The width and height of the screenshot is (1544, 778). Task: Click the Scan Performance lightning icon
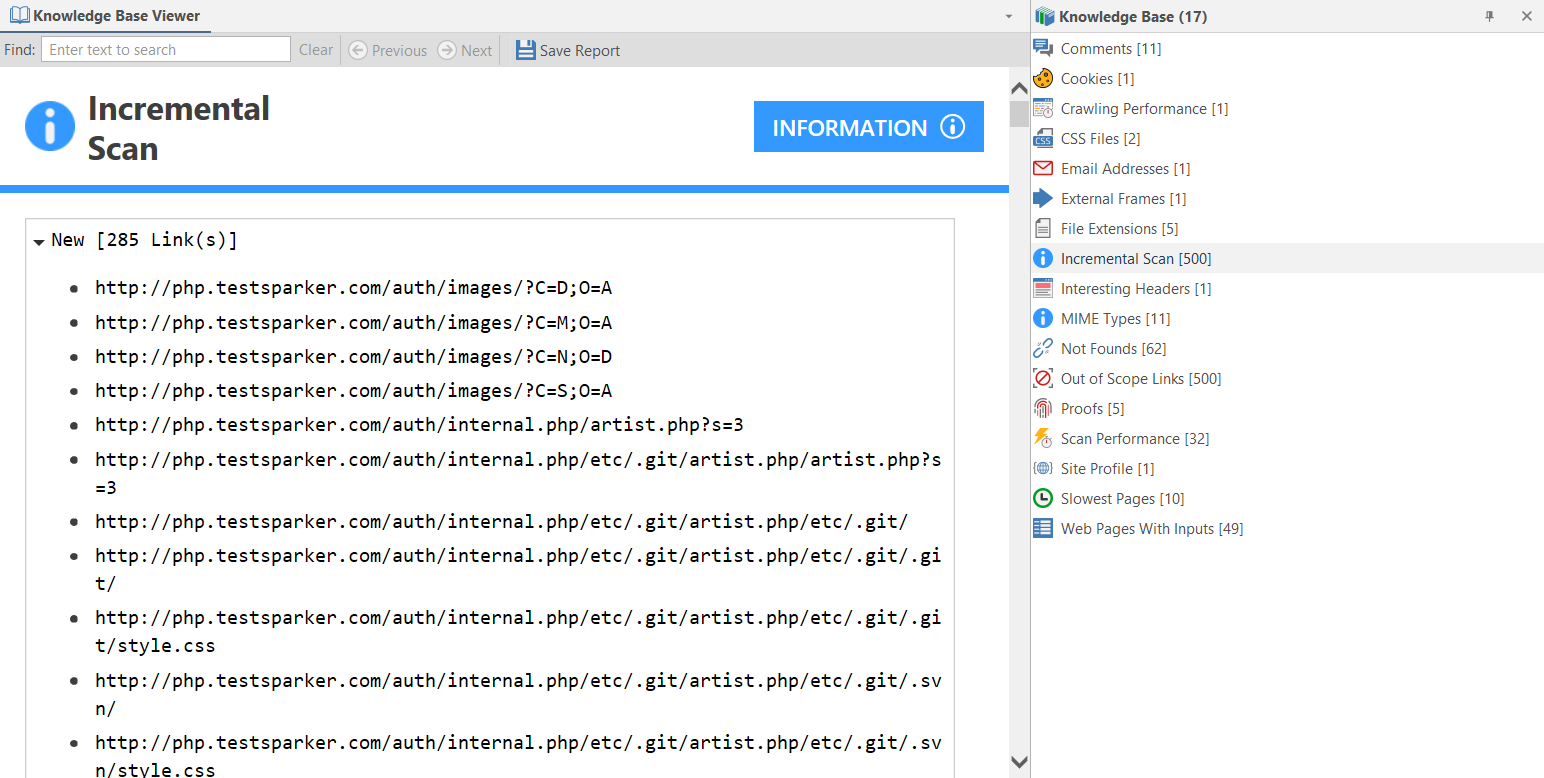[1043, 438]
